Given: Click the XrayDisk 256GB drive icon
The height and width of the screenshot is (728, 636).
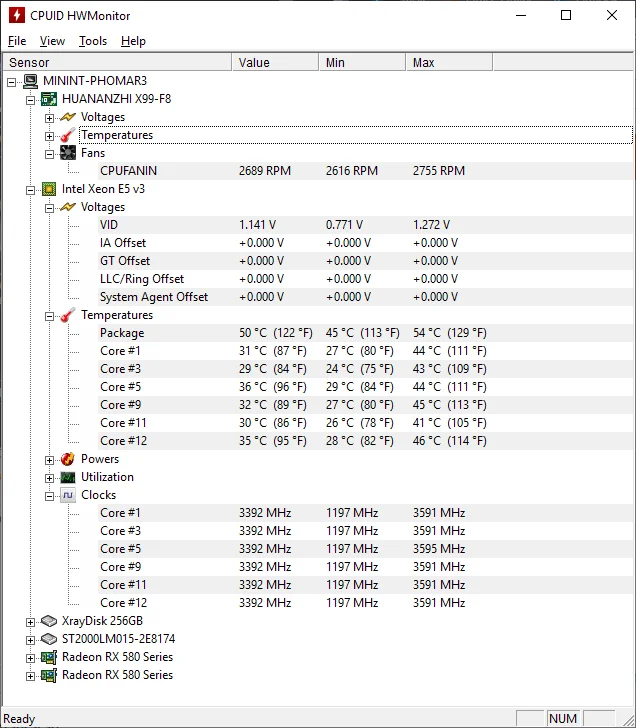Looking at the screenshot, I should pyautogui.click(x=49, y=621).
